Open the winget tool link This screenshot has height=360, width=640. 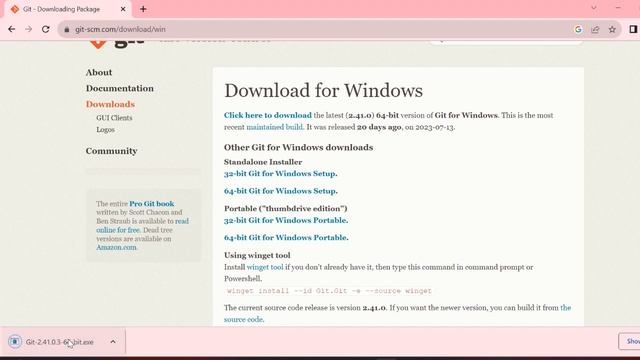coord(265,267)
